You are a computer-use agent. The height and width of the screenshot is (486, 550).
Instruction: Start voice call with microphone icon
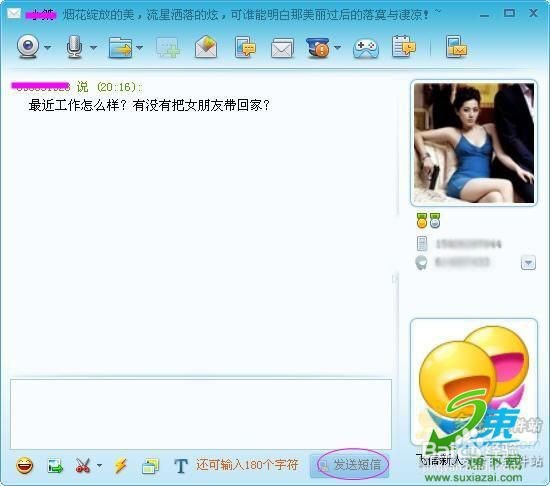[74, 47]
